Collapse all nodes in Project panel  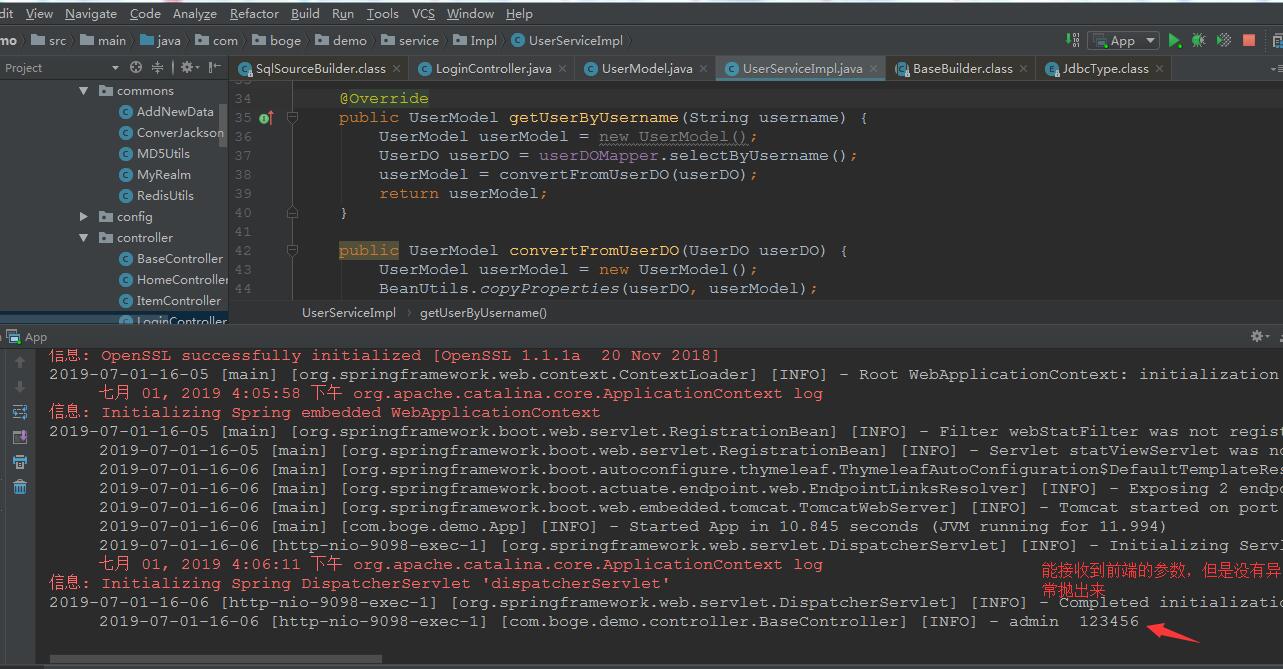pos(157,68)
